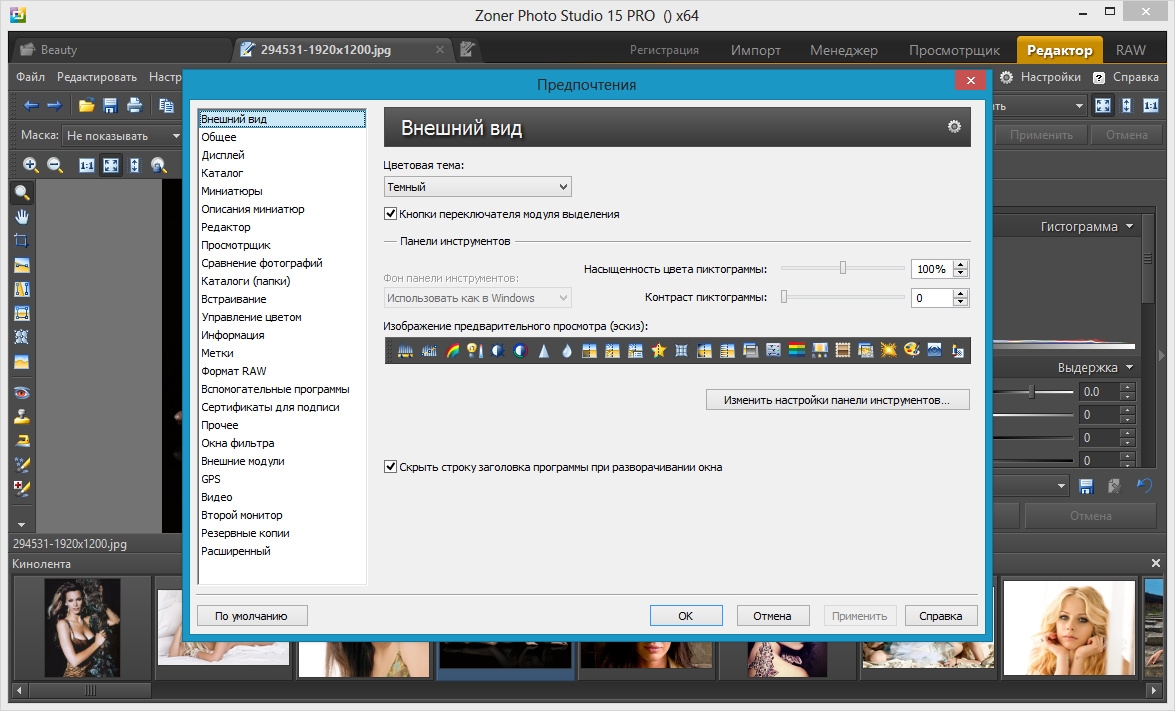Select the crop tool
Screen dimensions: 1175x711
pos(22,240)
